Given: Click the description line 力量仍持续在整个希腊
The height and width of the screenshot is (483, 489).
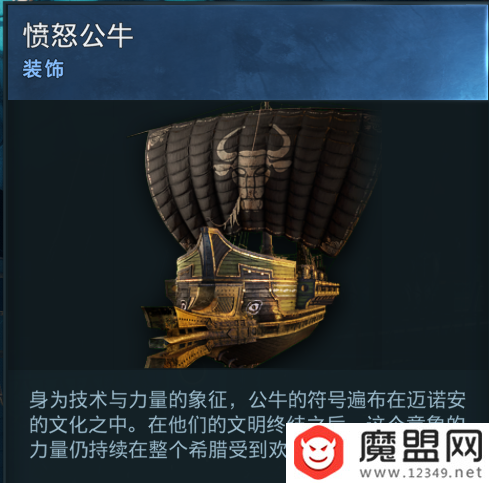Looking at the screenshot, I should 158,450.
